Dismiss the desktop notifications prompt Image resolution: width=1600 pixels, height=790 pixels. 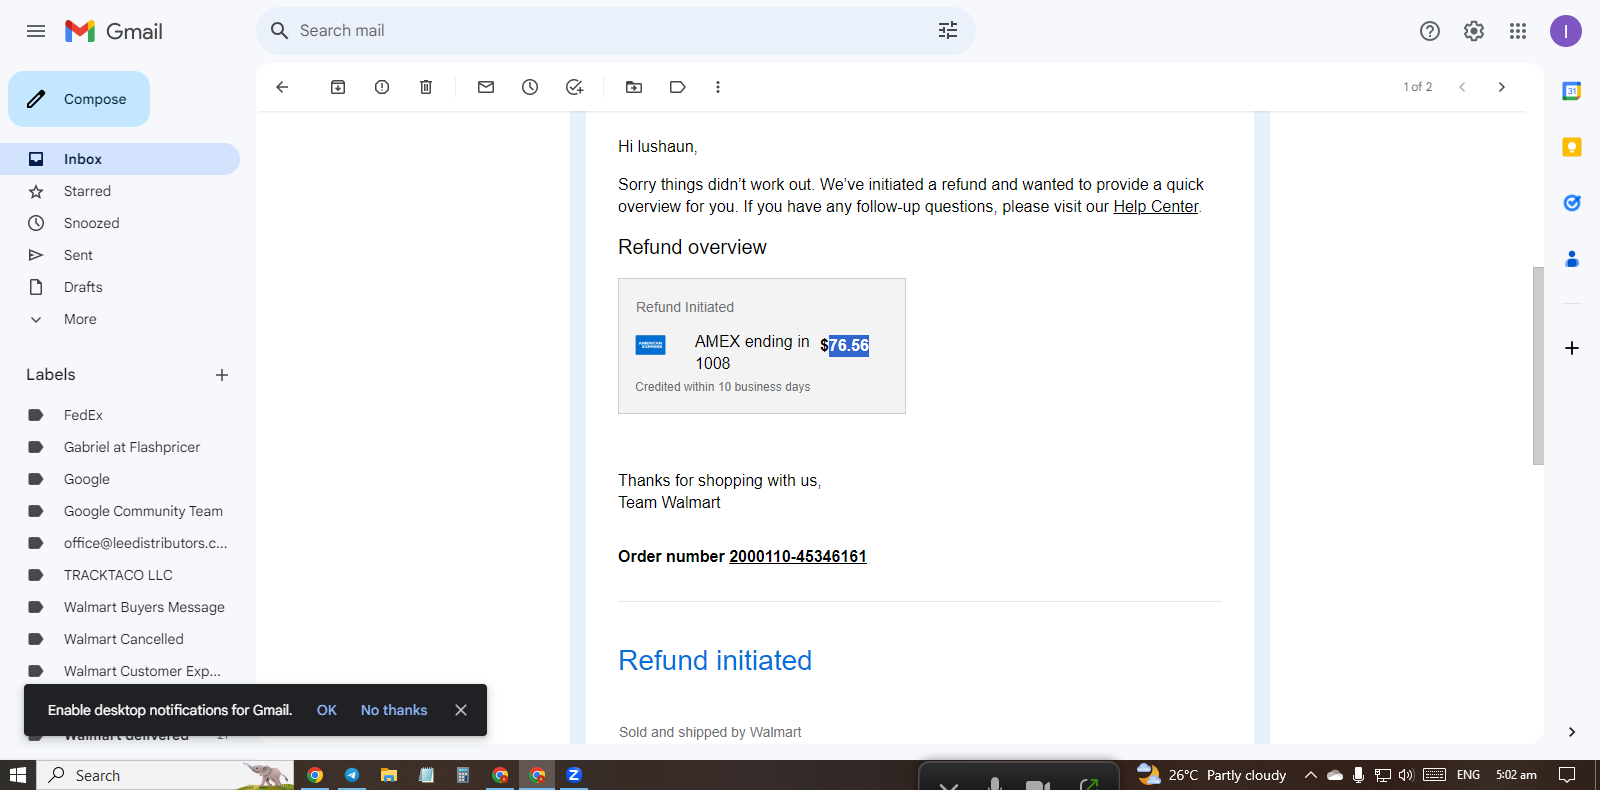pos(461,710)
